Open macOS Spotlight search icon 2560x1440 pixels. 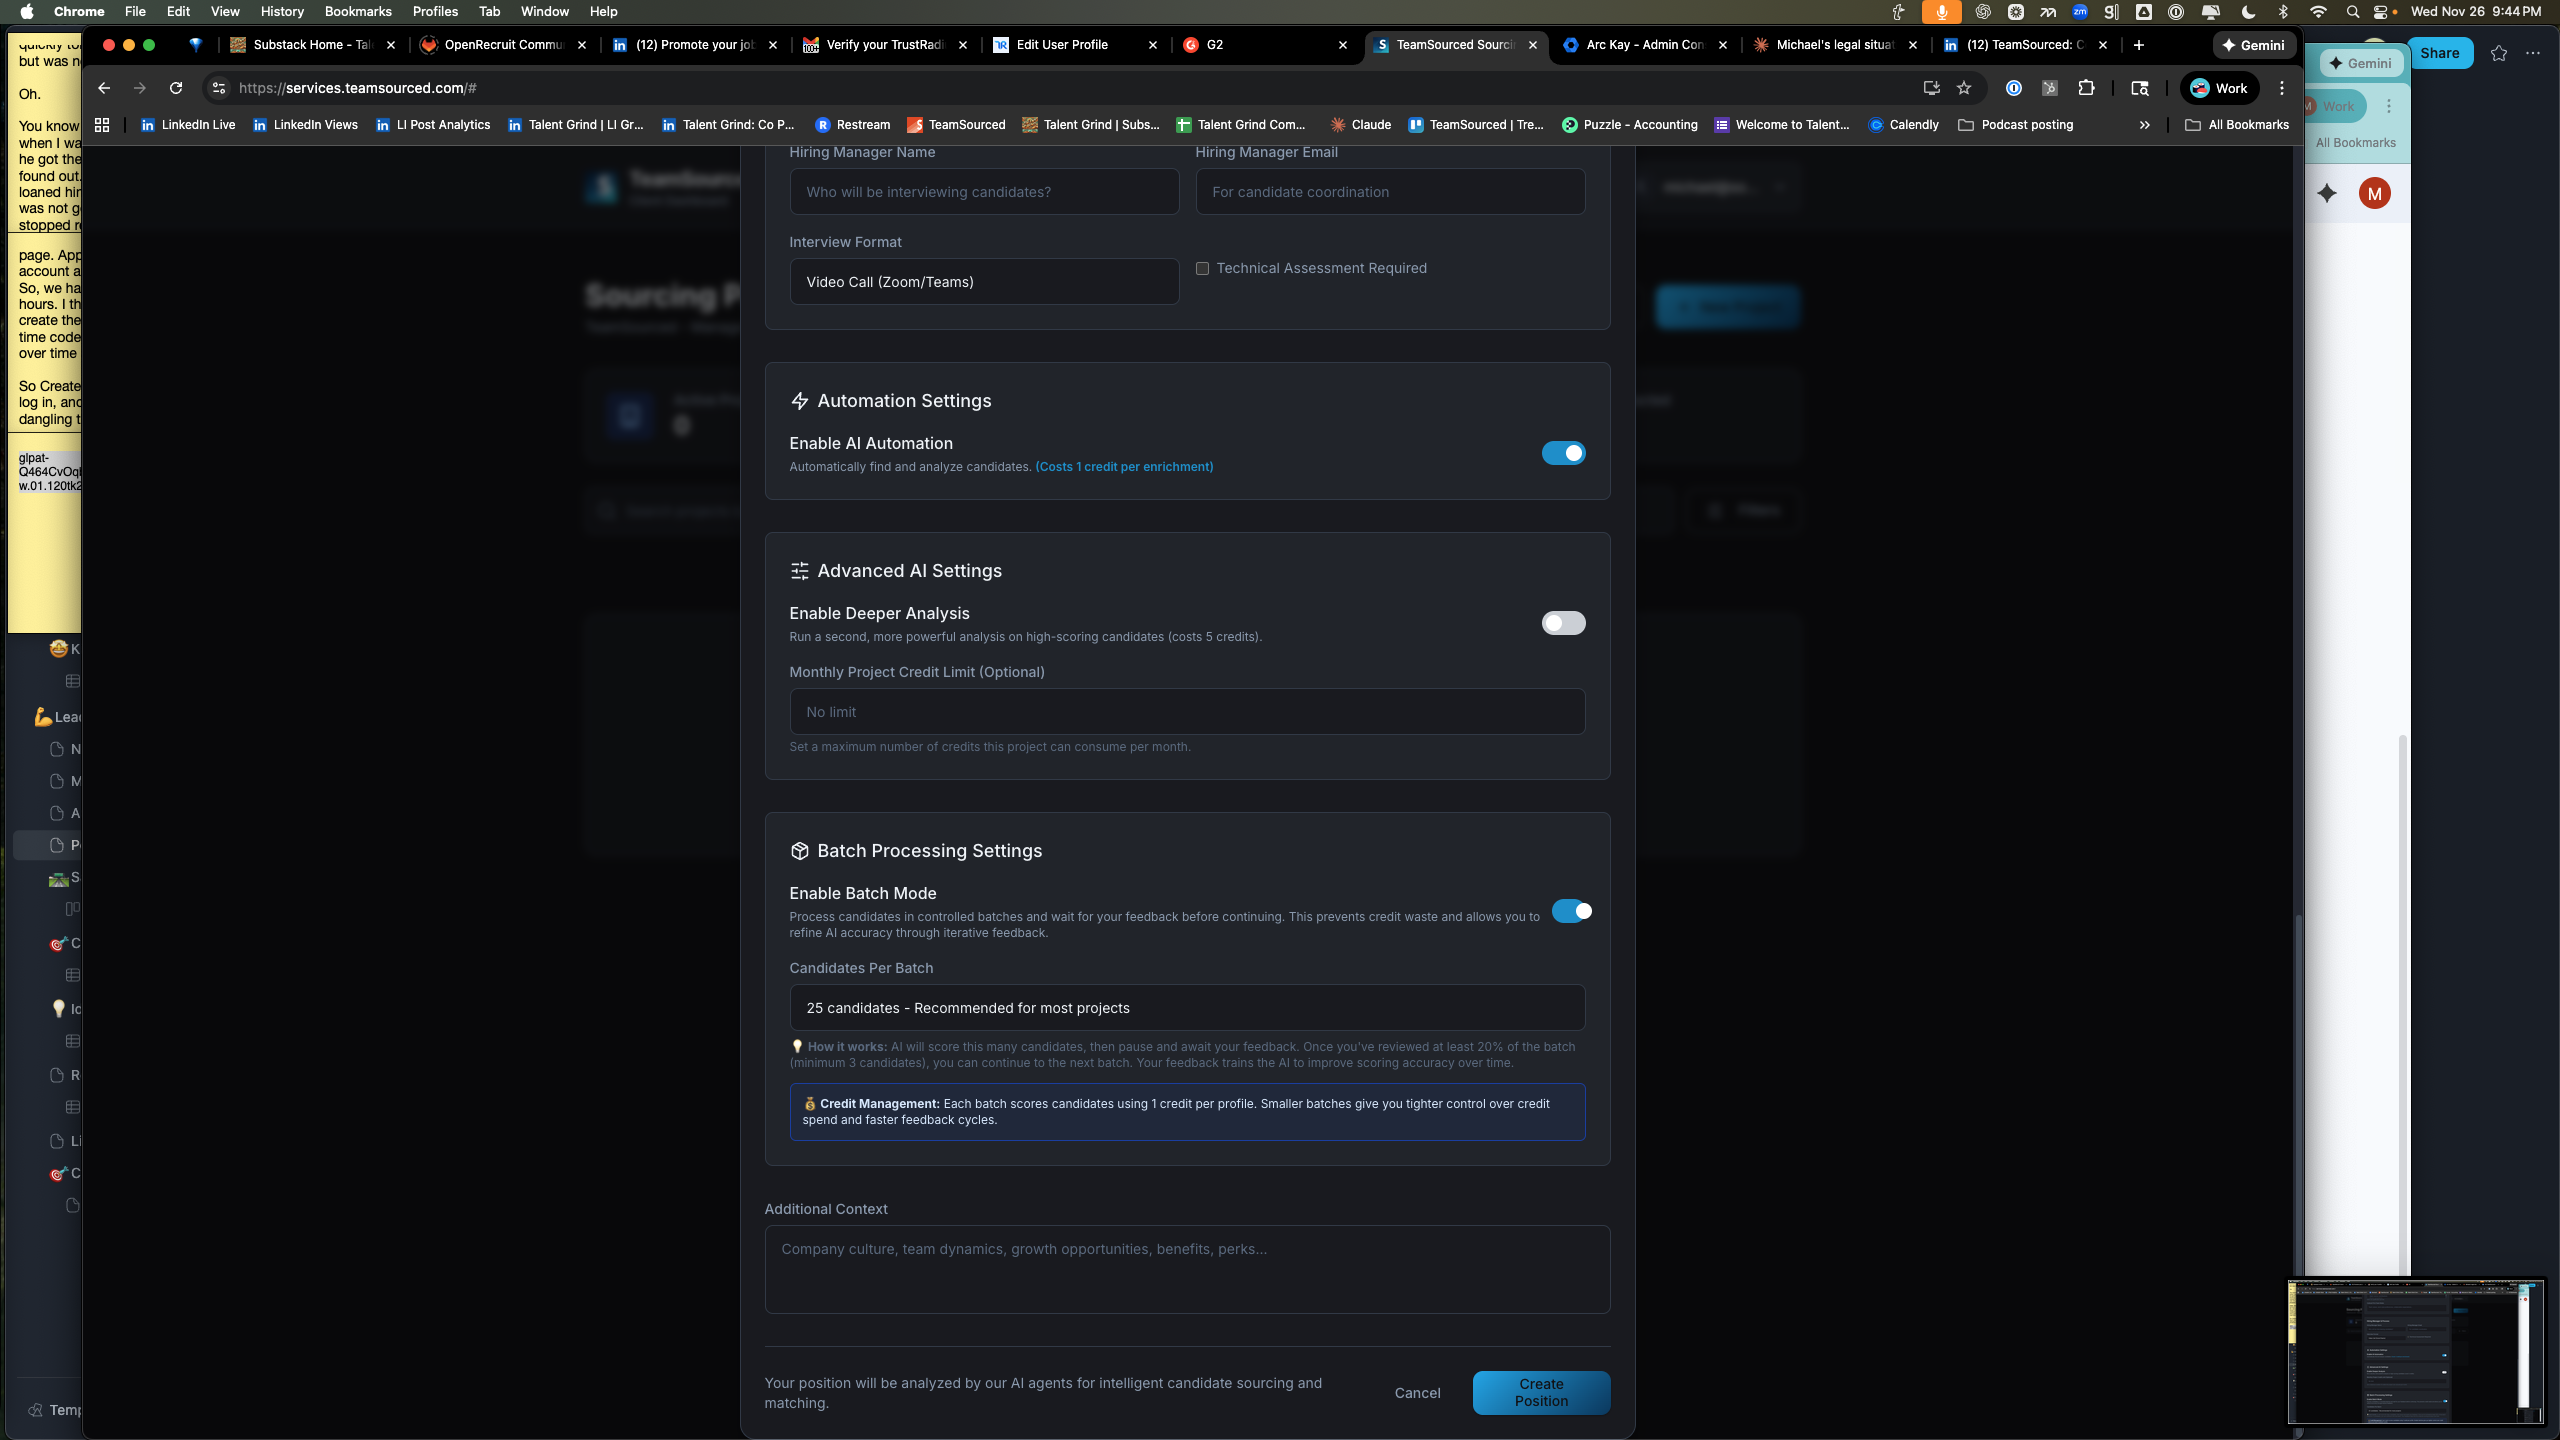(2353, 12)
